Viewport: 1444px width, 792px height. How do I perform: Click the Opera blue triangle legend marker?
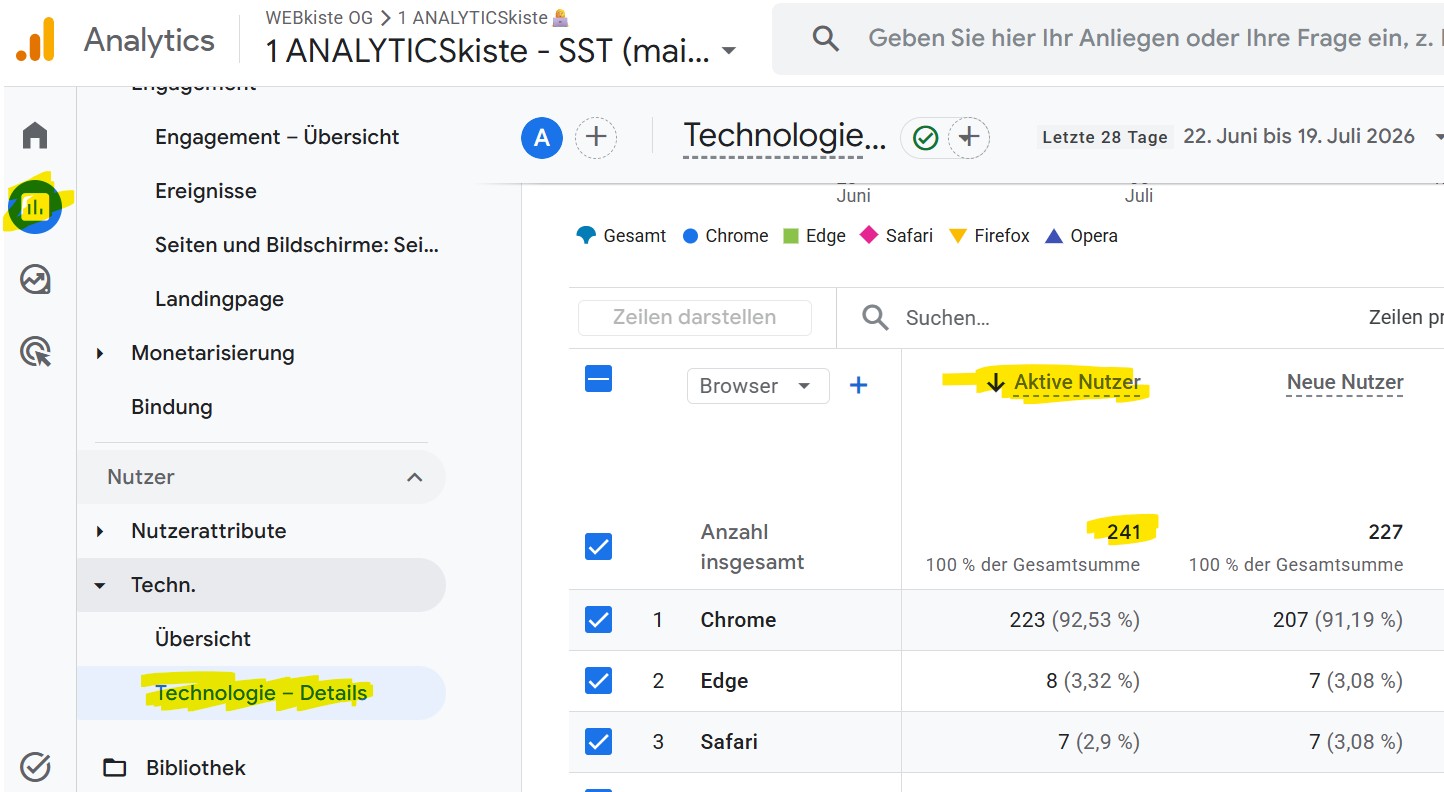1053,236
